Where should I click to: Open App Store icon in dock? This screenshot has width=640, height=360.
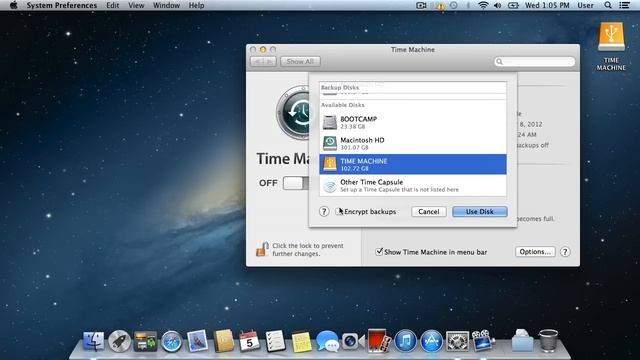pos(431,341)
